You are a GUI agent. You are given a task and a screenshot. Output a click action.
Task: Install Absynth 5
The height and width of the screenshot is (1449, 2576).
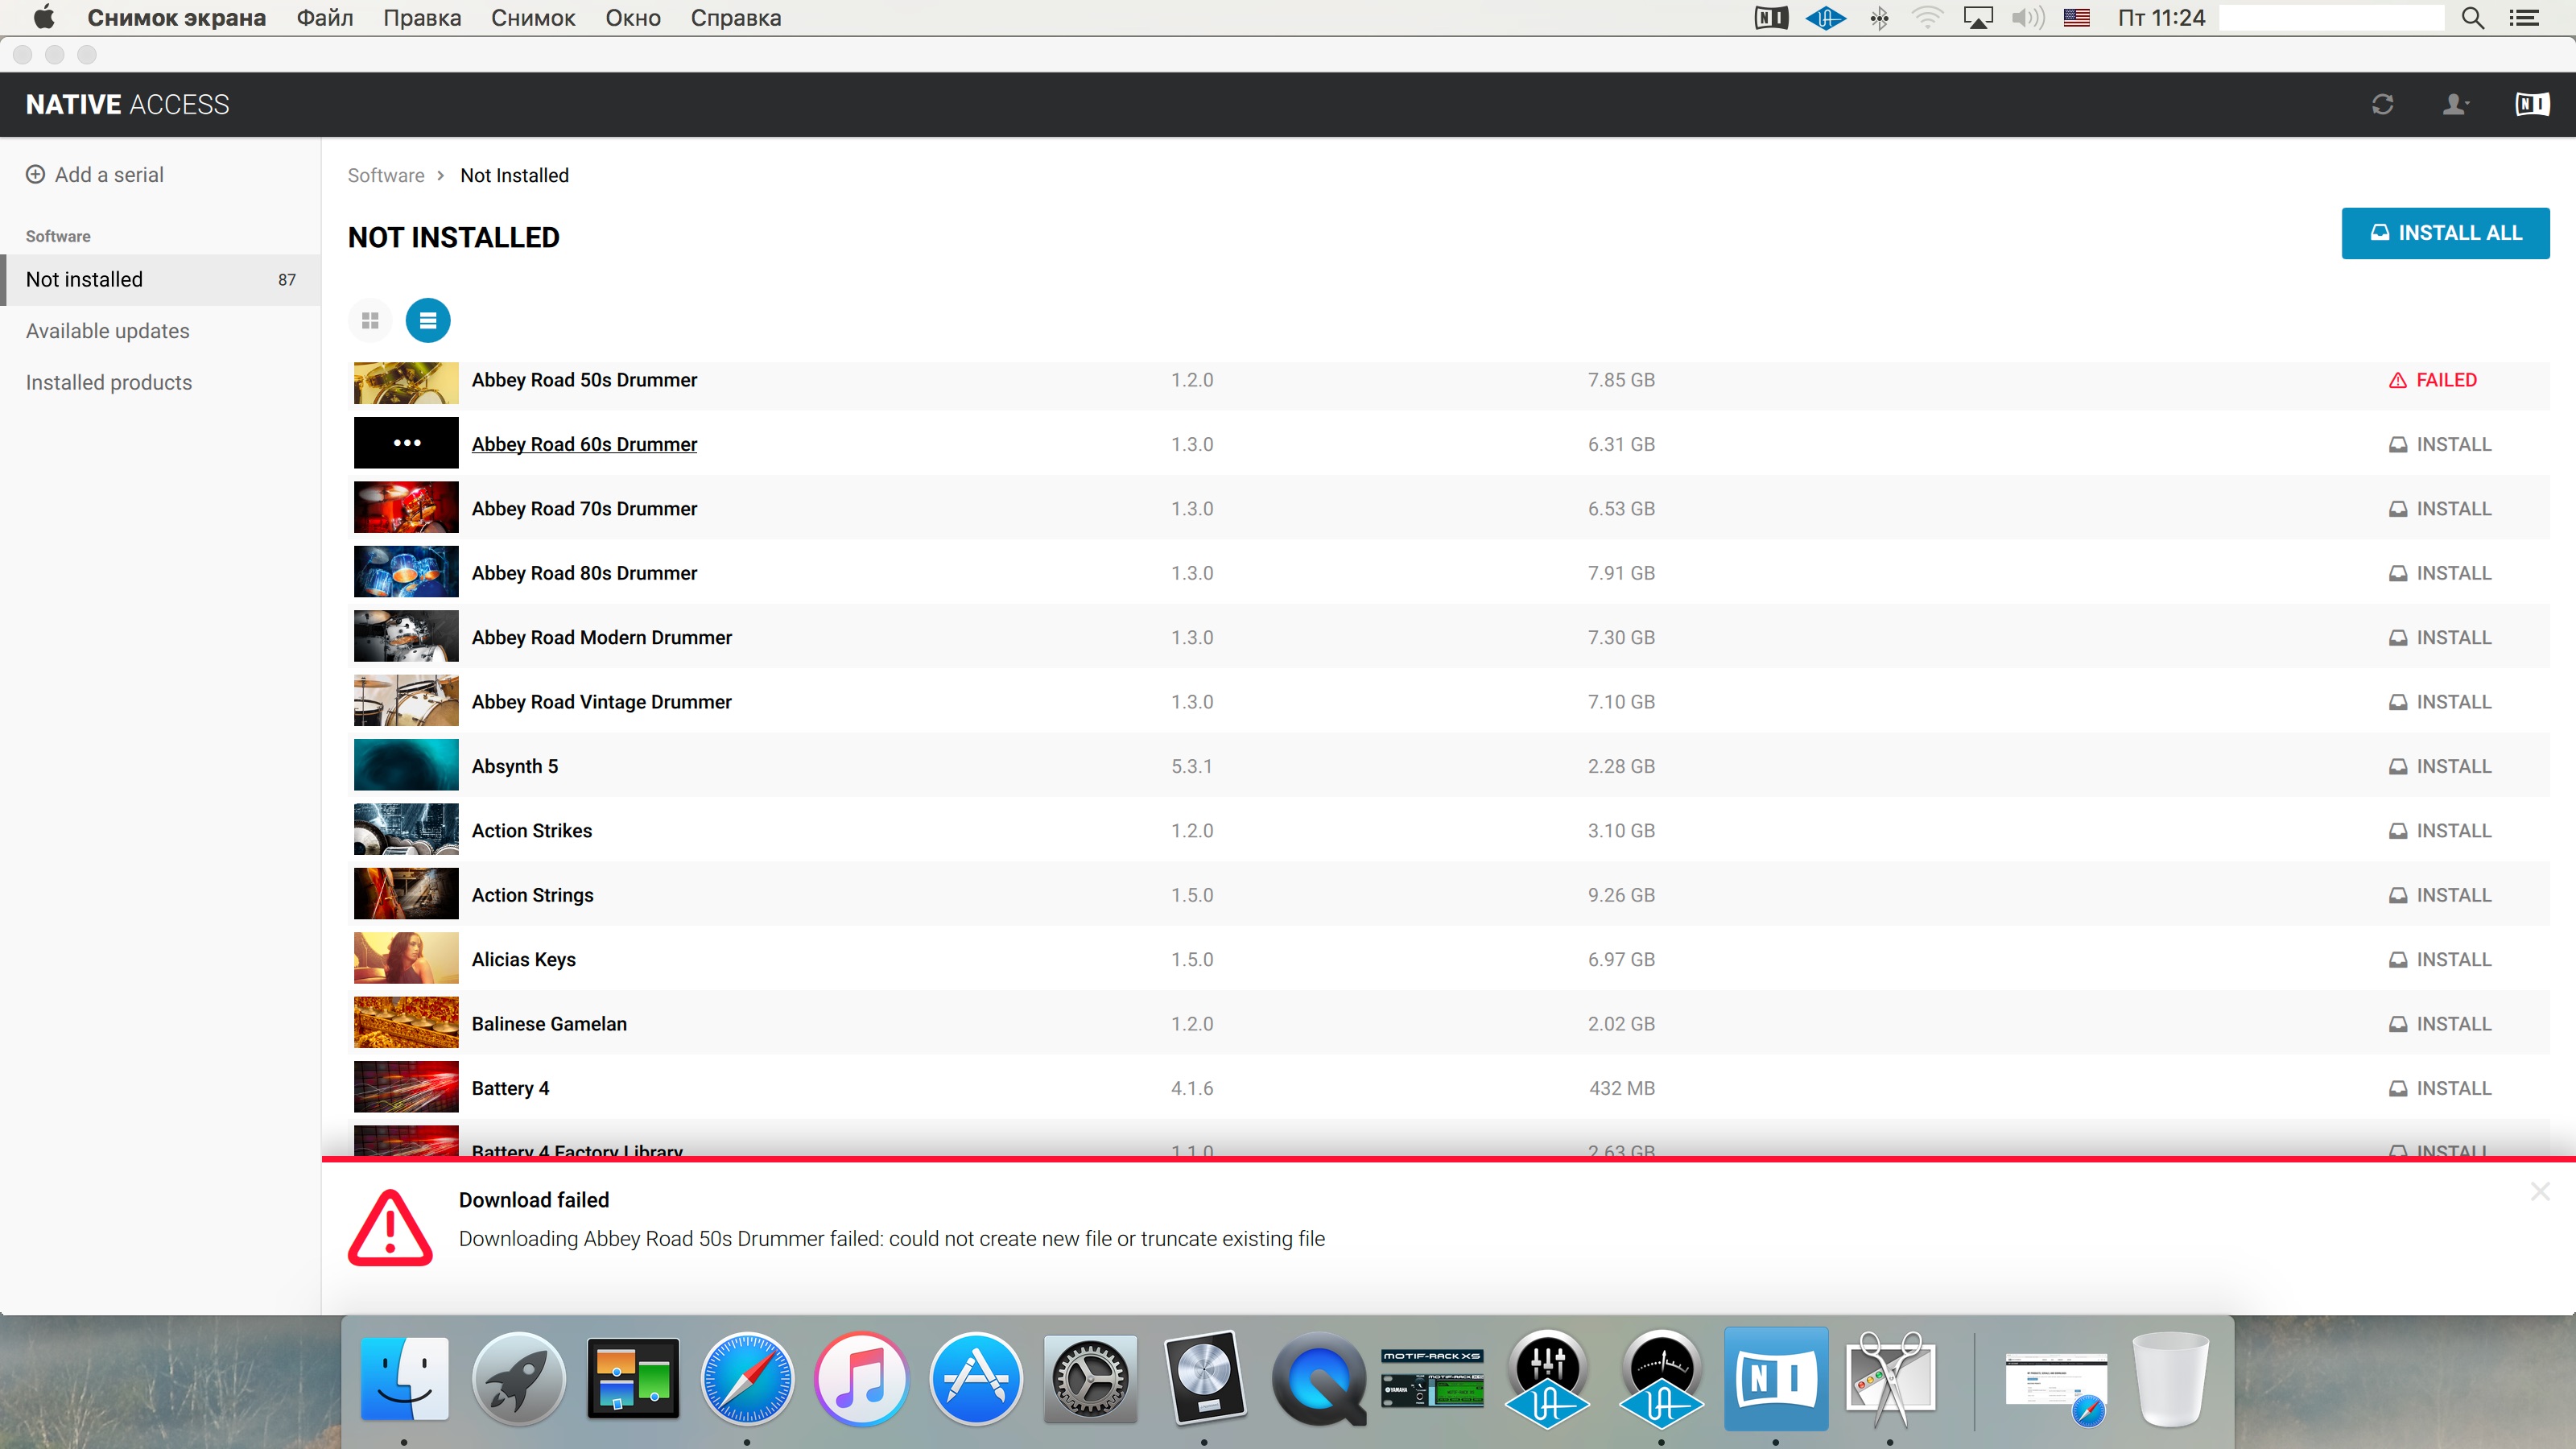[2440, 766]
